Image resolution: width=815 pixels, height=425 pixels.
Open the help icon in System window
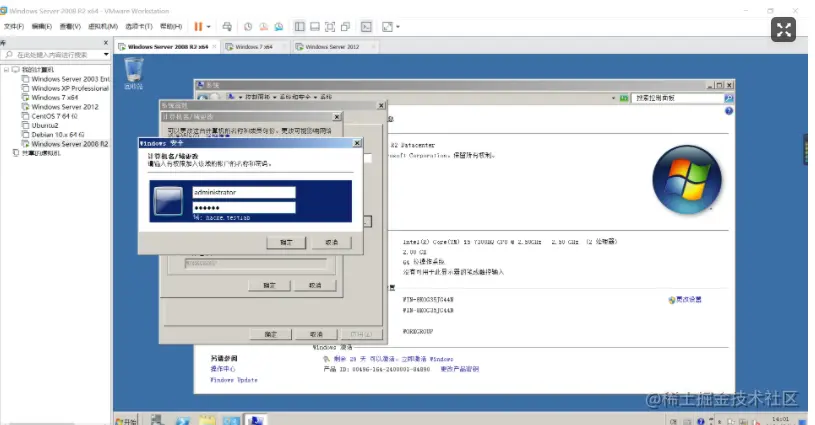click(729, 111)
